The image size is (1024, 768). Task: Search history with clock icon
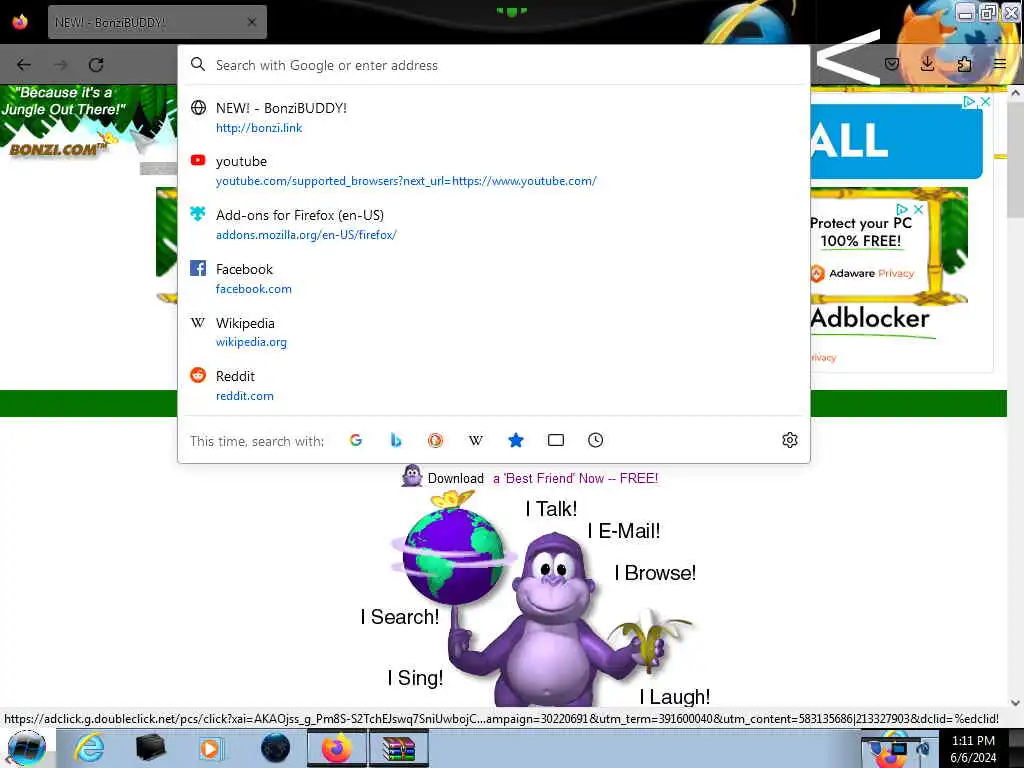596,440
